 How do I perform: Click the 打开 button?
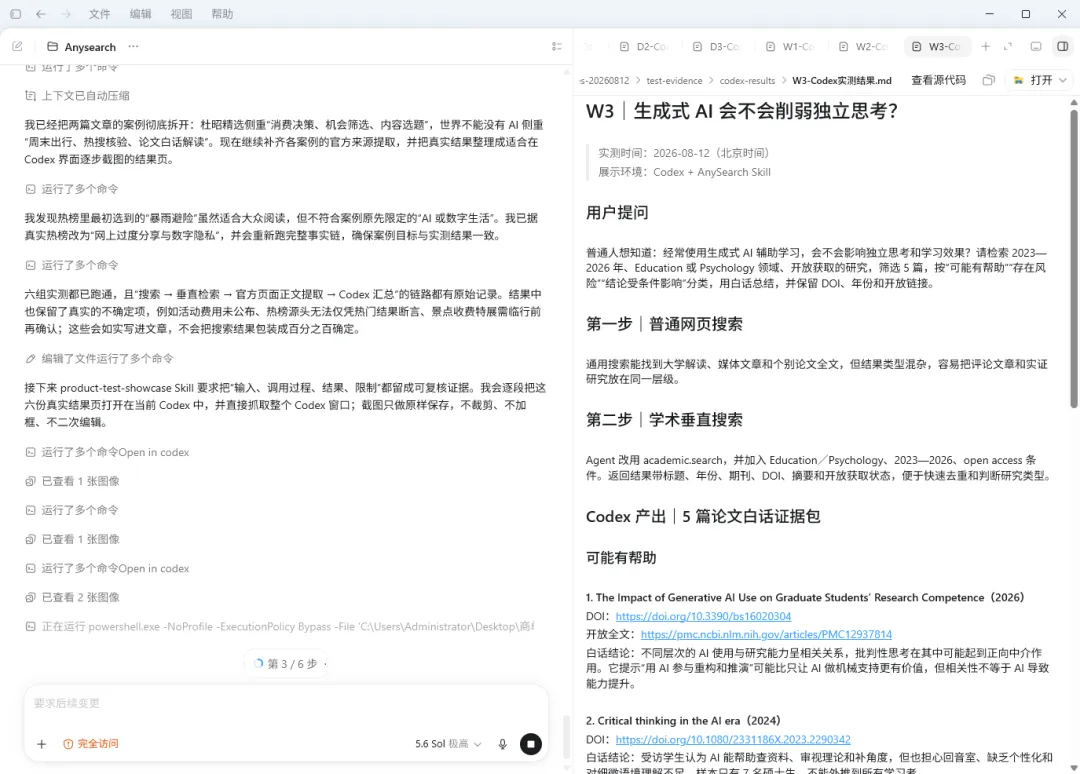click(1033, 80)
